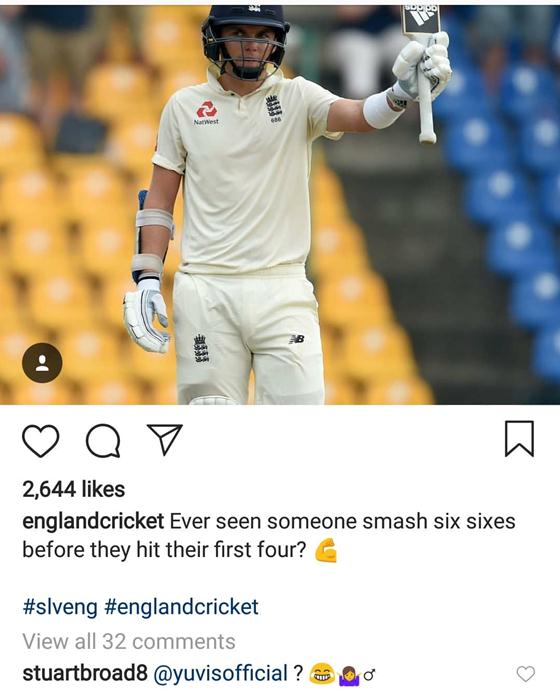The image size is (560, 700).
Task: Show tagged people on the photo
Action: [42, 362]
